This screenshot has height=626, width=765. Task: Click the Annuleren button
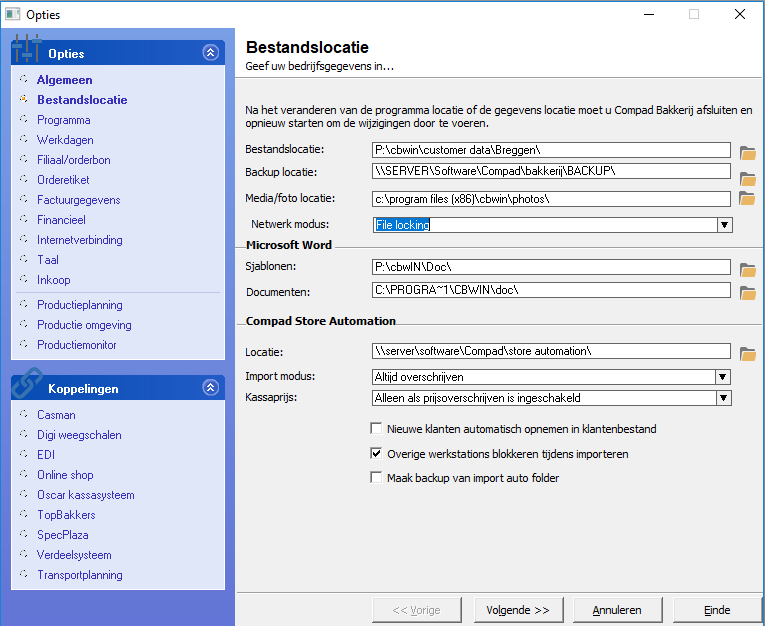[617, 610]
